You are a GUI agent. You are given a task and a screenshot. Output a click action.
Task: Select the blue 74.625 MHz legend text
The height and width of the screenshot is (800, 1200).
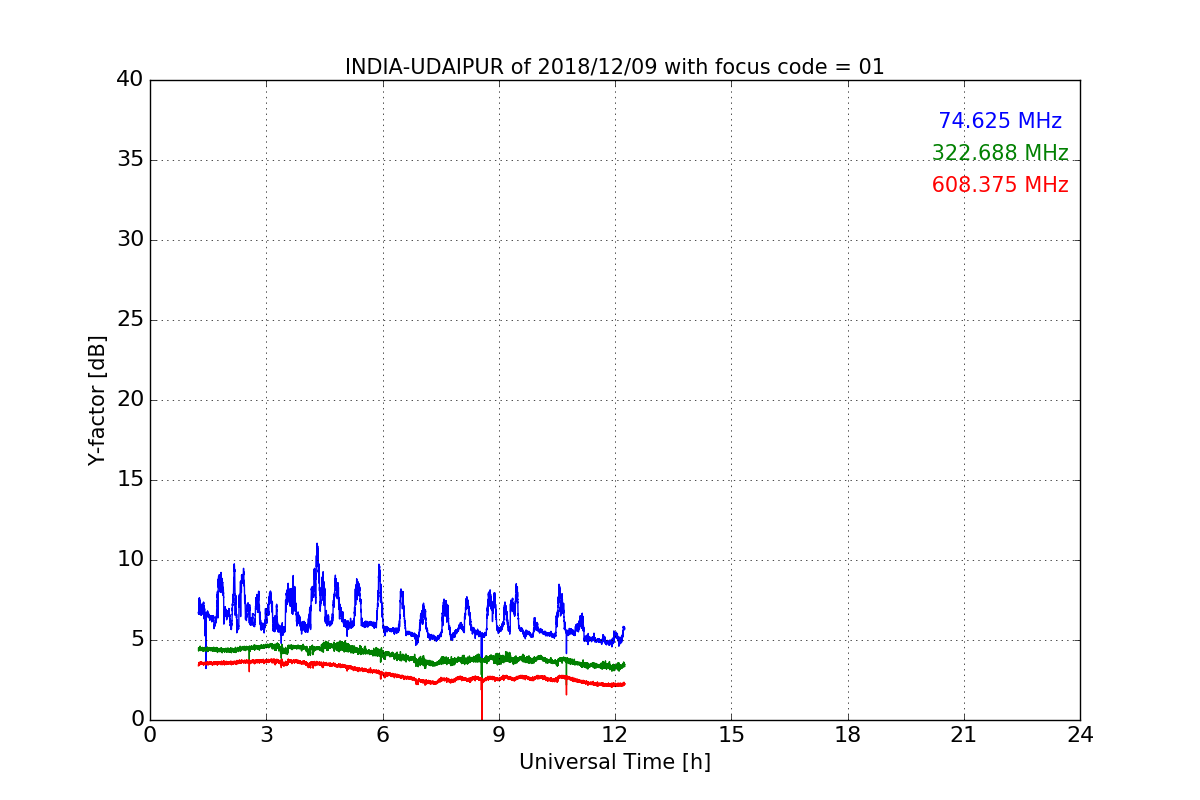[999, 121]
